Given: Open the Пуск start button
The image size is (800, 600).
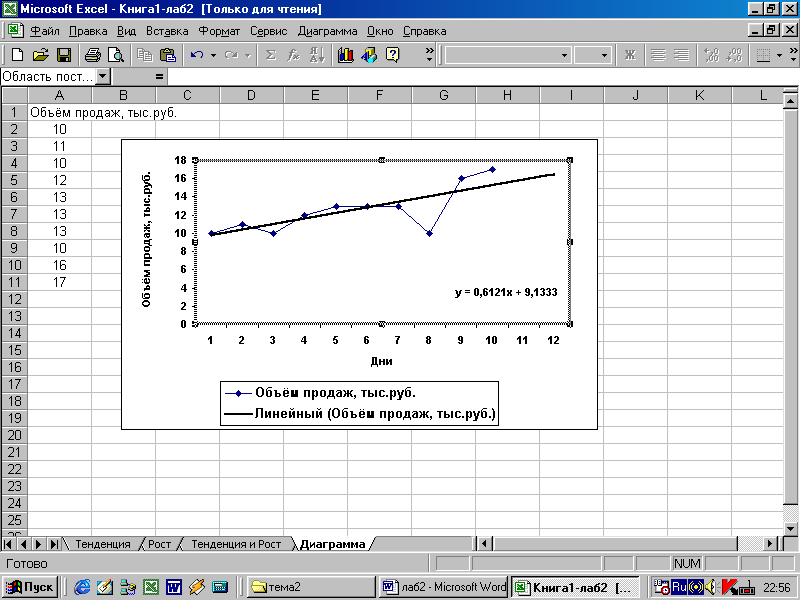Looking at the screenshot, I should point(31,587).
